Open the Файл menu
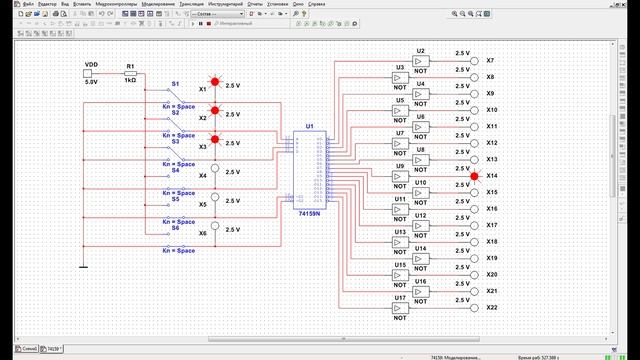This screenshot has width=640, height=360. [28, 4]
